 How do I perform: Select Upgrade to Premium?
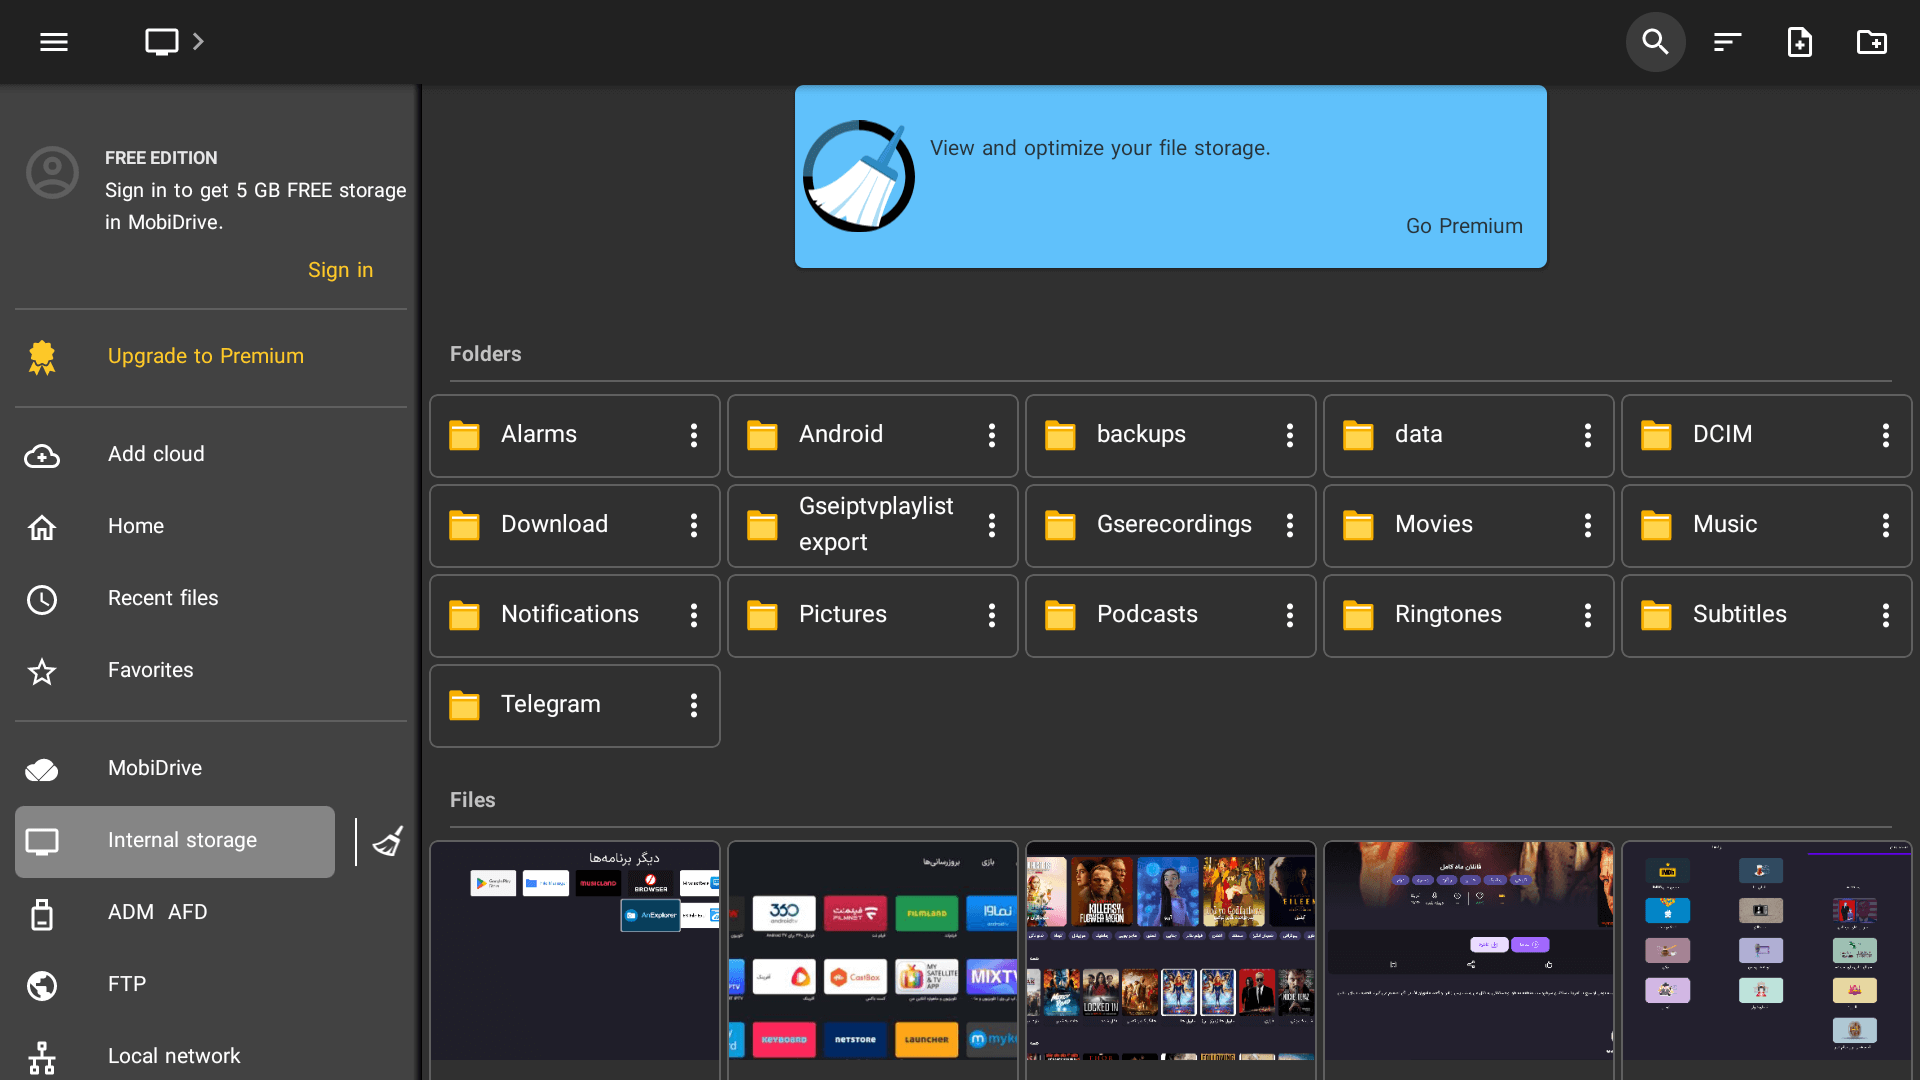205,356
